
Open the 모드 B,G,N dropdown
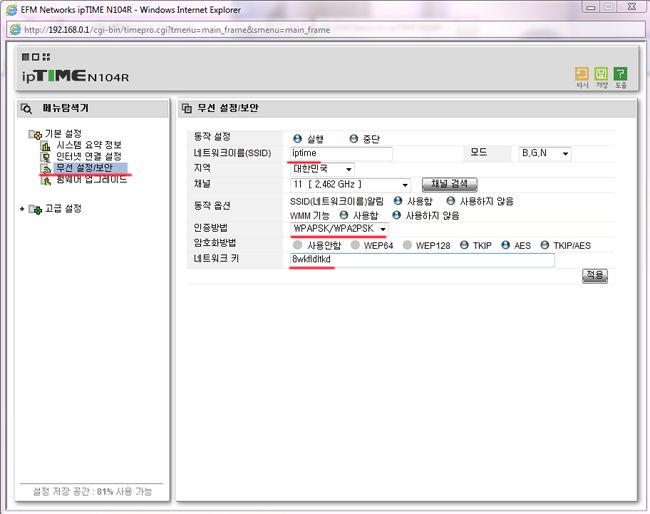[x=545, y=153]
